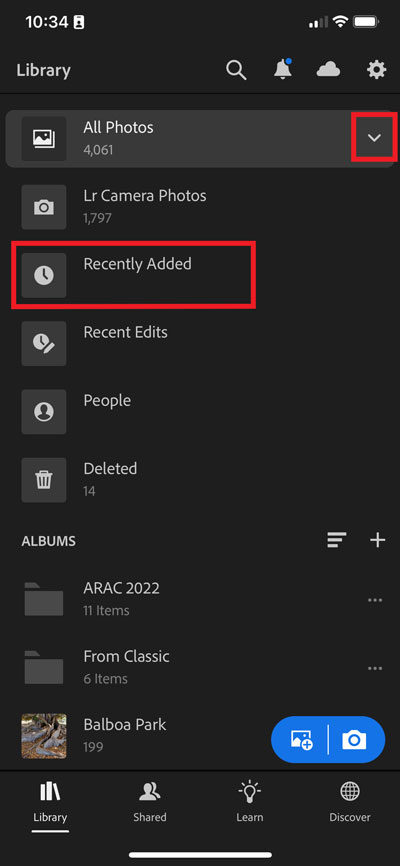The image size is (400, 866).
Task: Tap the People person icon
Action: coord(44,411)
